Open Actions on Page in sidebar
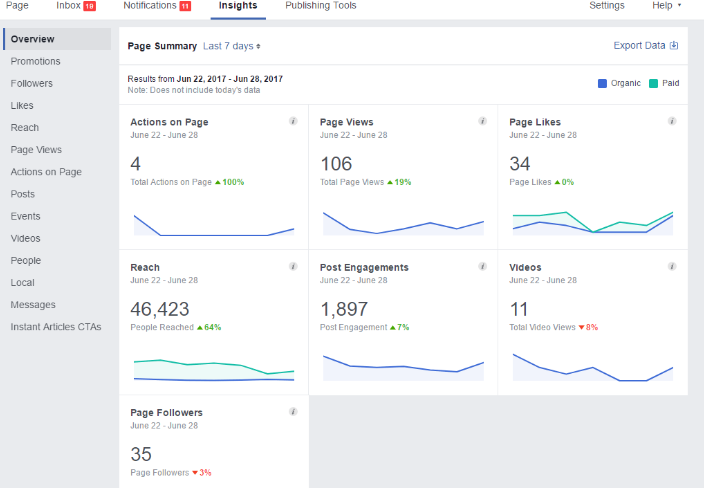This screenshot has width=704, height=488. [46, 172]
